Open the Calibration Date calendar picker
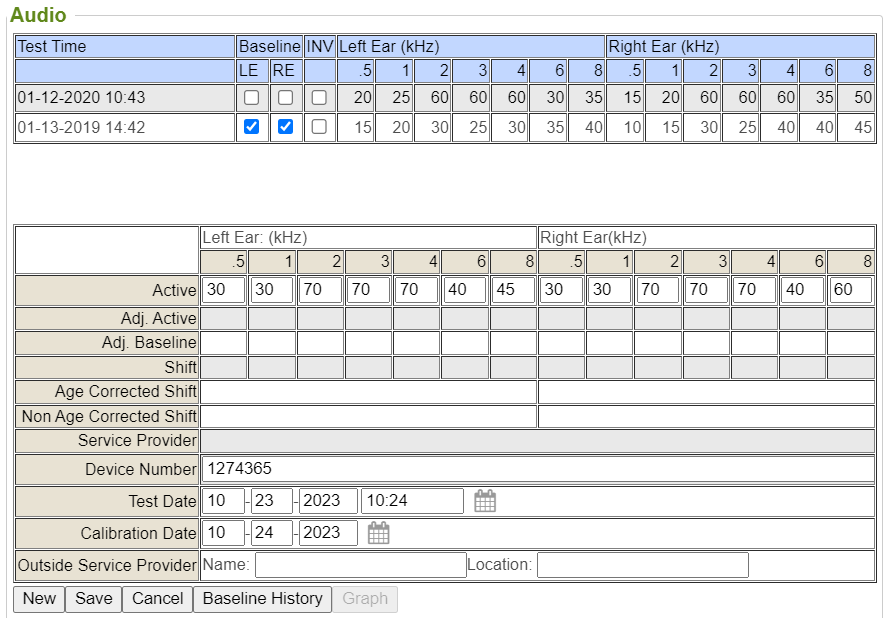The height and width of the screenshot is (618, 890). click(378, 533)
